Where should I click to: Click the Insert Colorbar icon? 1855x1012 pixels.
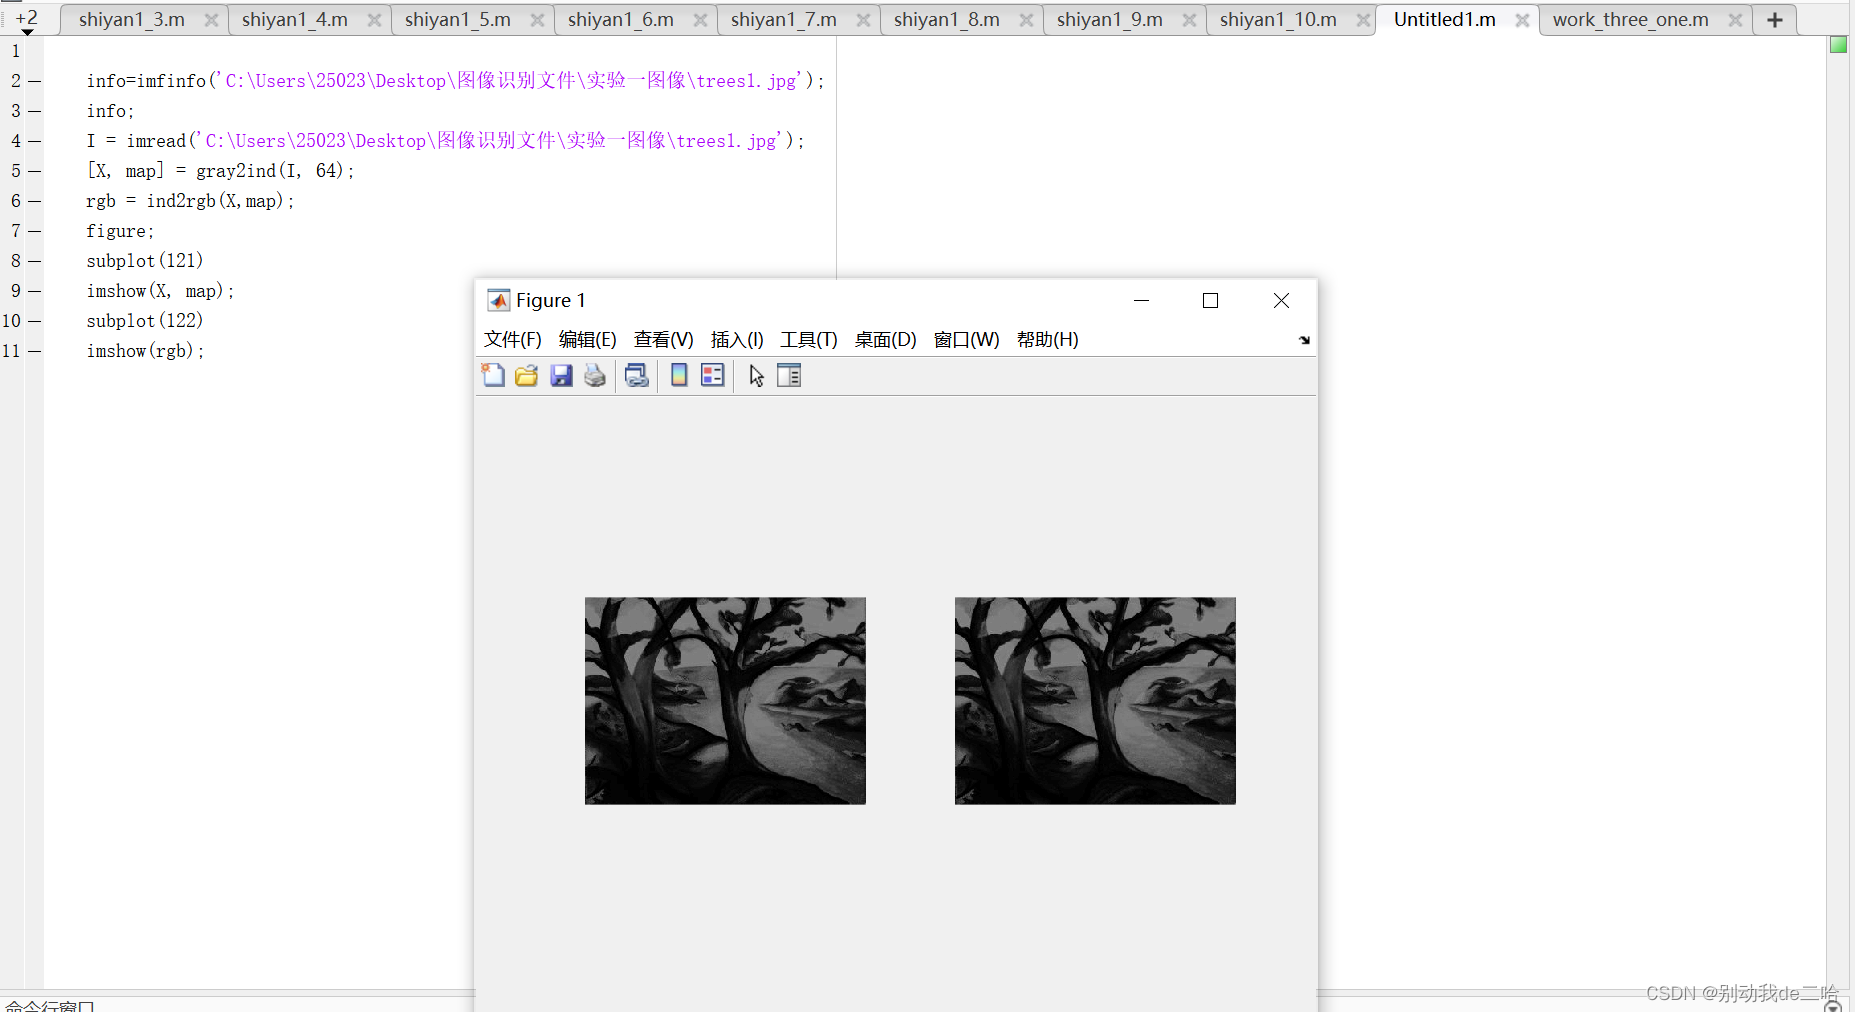(x=679, y=375)
